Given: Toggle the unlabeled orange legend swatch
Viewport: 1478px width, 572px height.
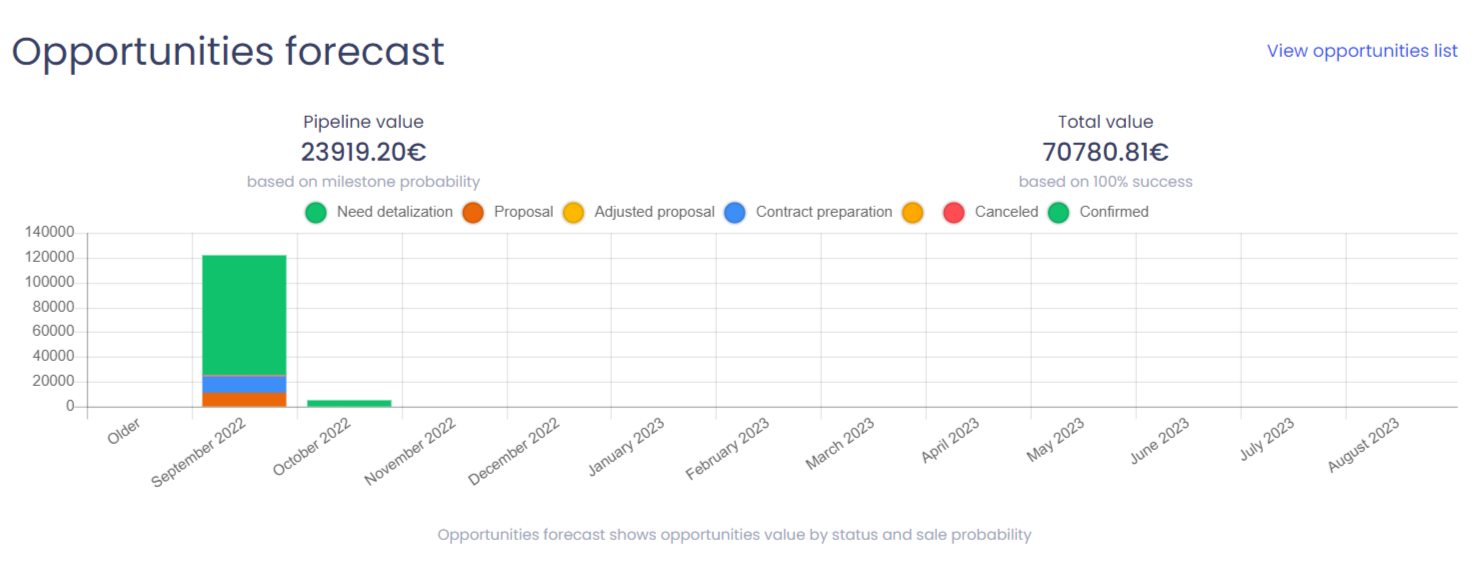Looking at the screenshot, I should (x=912, y=212).
